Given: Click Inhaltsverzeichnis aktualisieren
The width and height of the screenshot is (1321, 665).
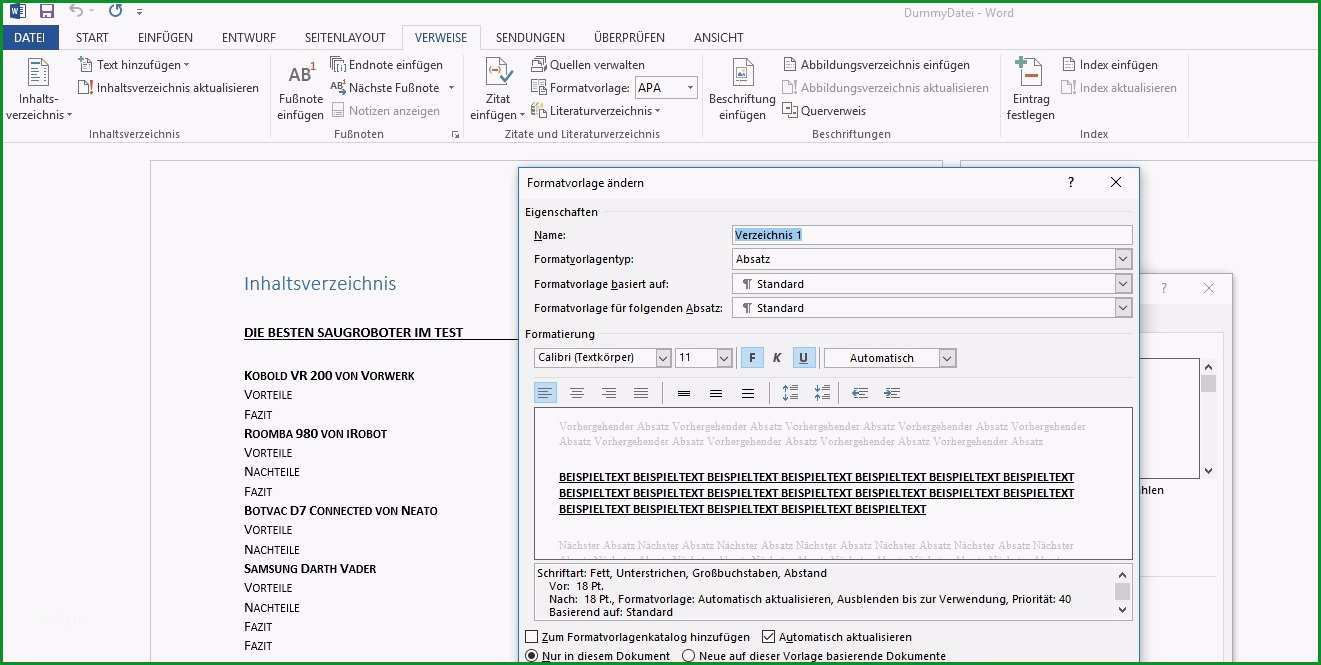Looking at the screenshot, I should pyautogui.click(x=168, y=88).
